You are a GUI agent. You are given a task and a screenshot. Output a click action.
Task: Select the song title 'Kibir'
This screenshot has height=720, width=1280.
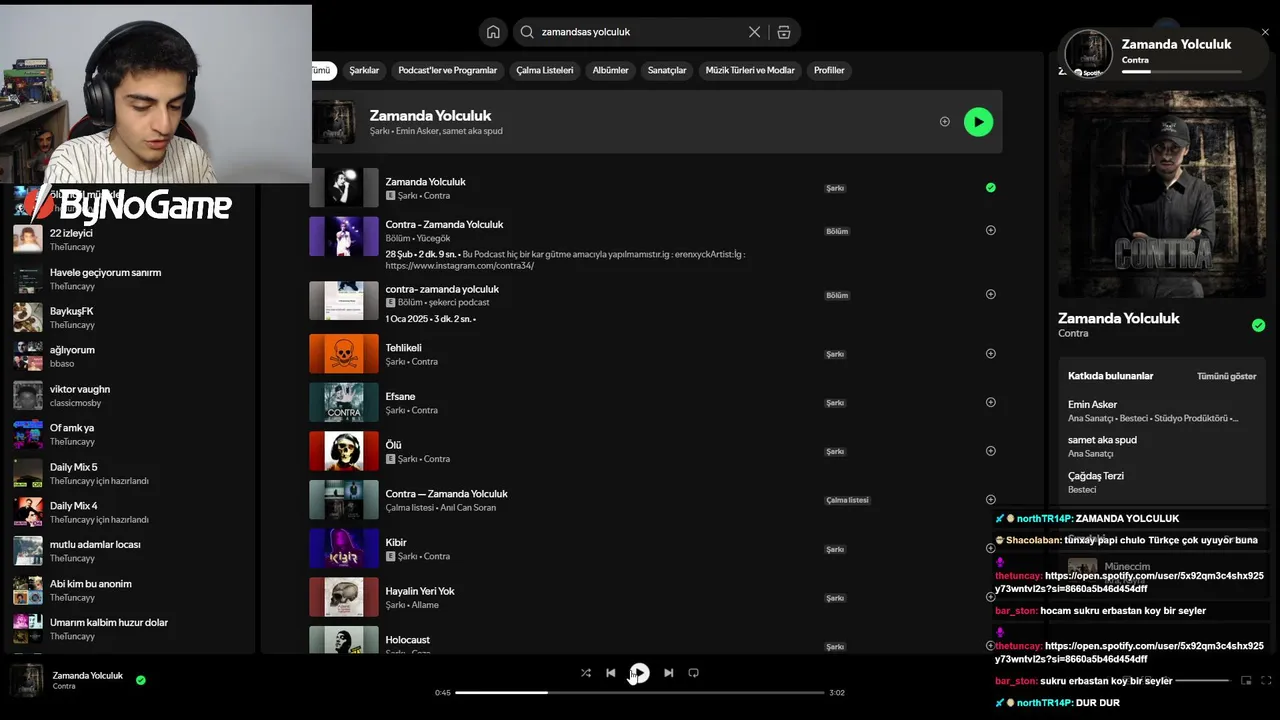coord(396,542)
